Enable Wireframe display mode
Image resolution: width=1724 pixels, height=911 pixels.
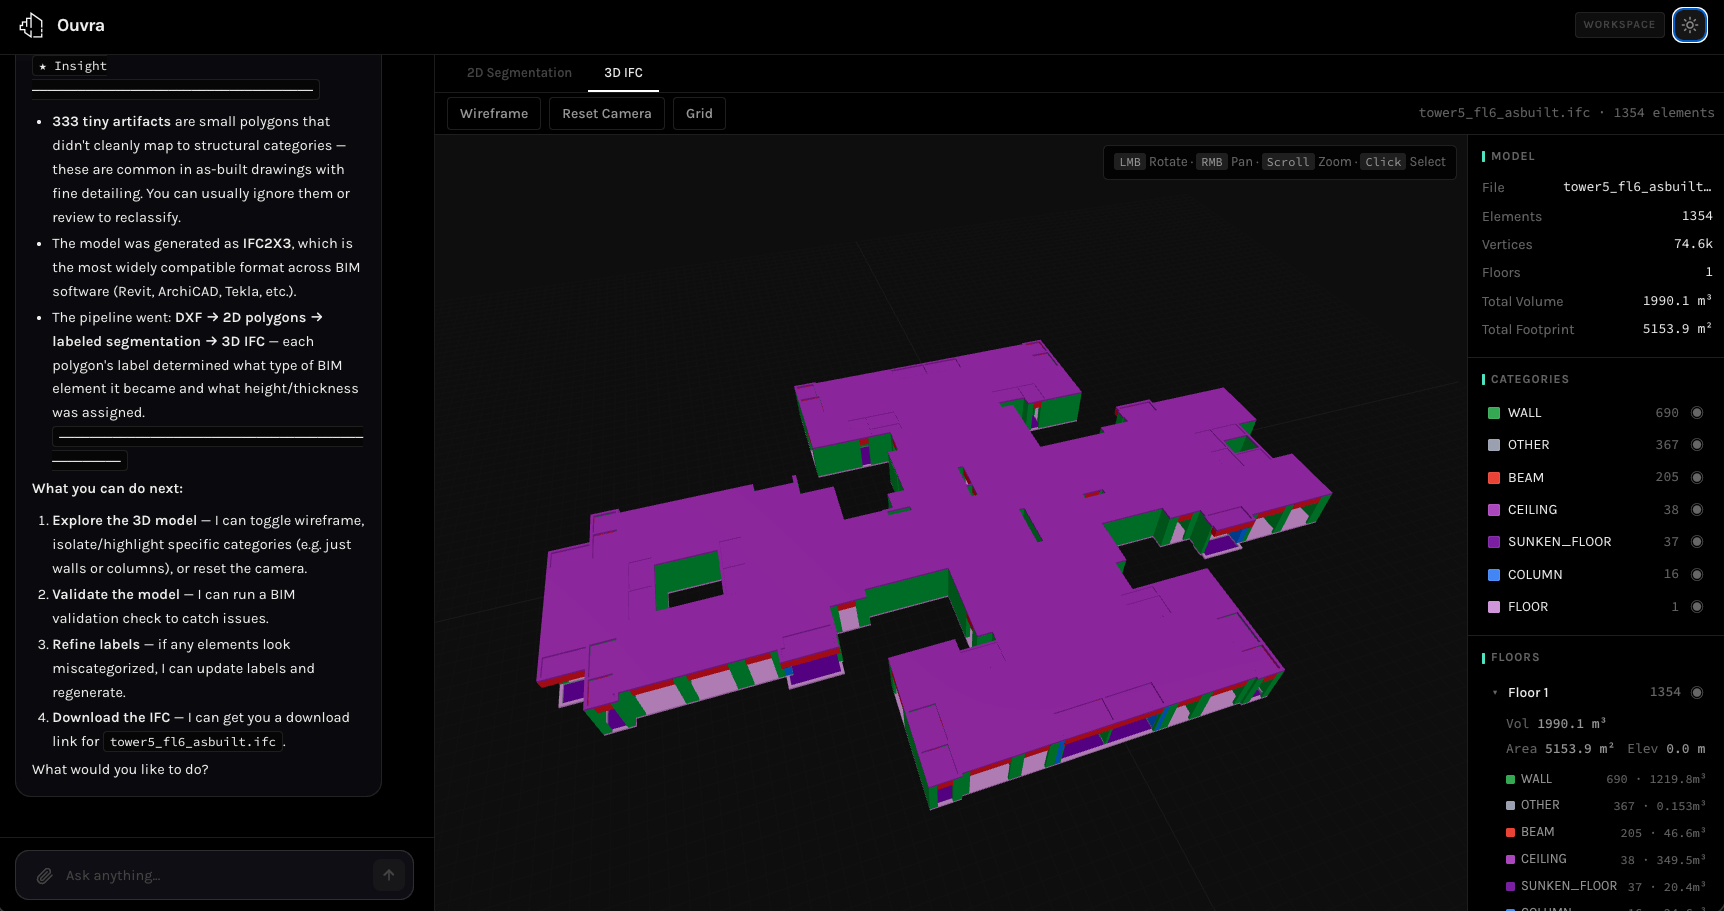(x=493, y=113)
